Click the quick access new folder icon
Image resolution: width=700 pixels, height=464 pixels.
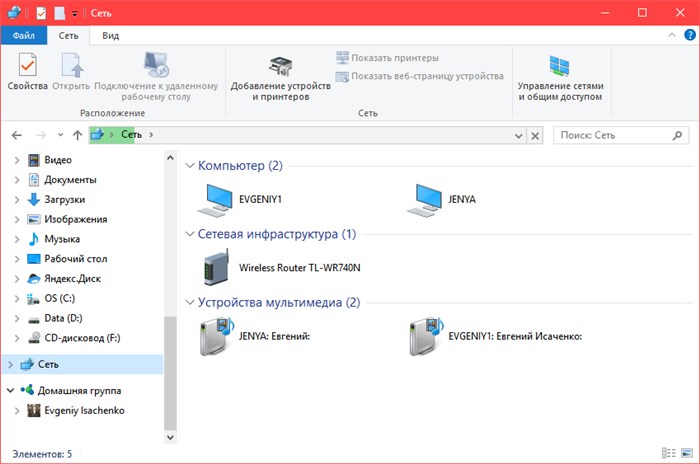pos(59,13)
